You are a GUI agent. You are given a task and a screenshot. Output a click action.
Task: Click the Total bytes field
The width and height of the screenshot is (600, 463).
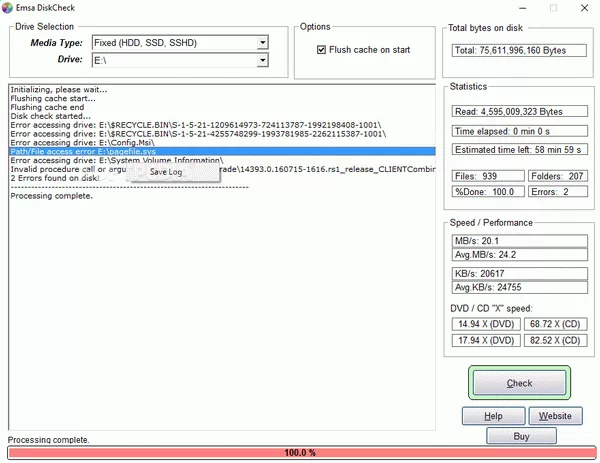tap(519, 51)
